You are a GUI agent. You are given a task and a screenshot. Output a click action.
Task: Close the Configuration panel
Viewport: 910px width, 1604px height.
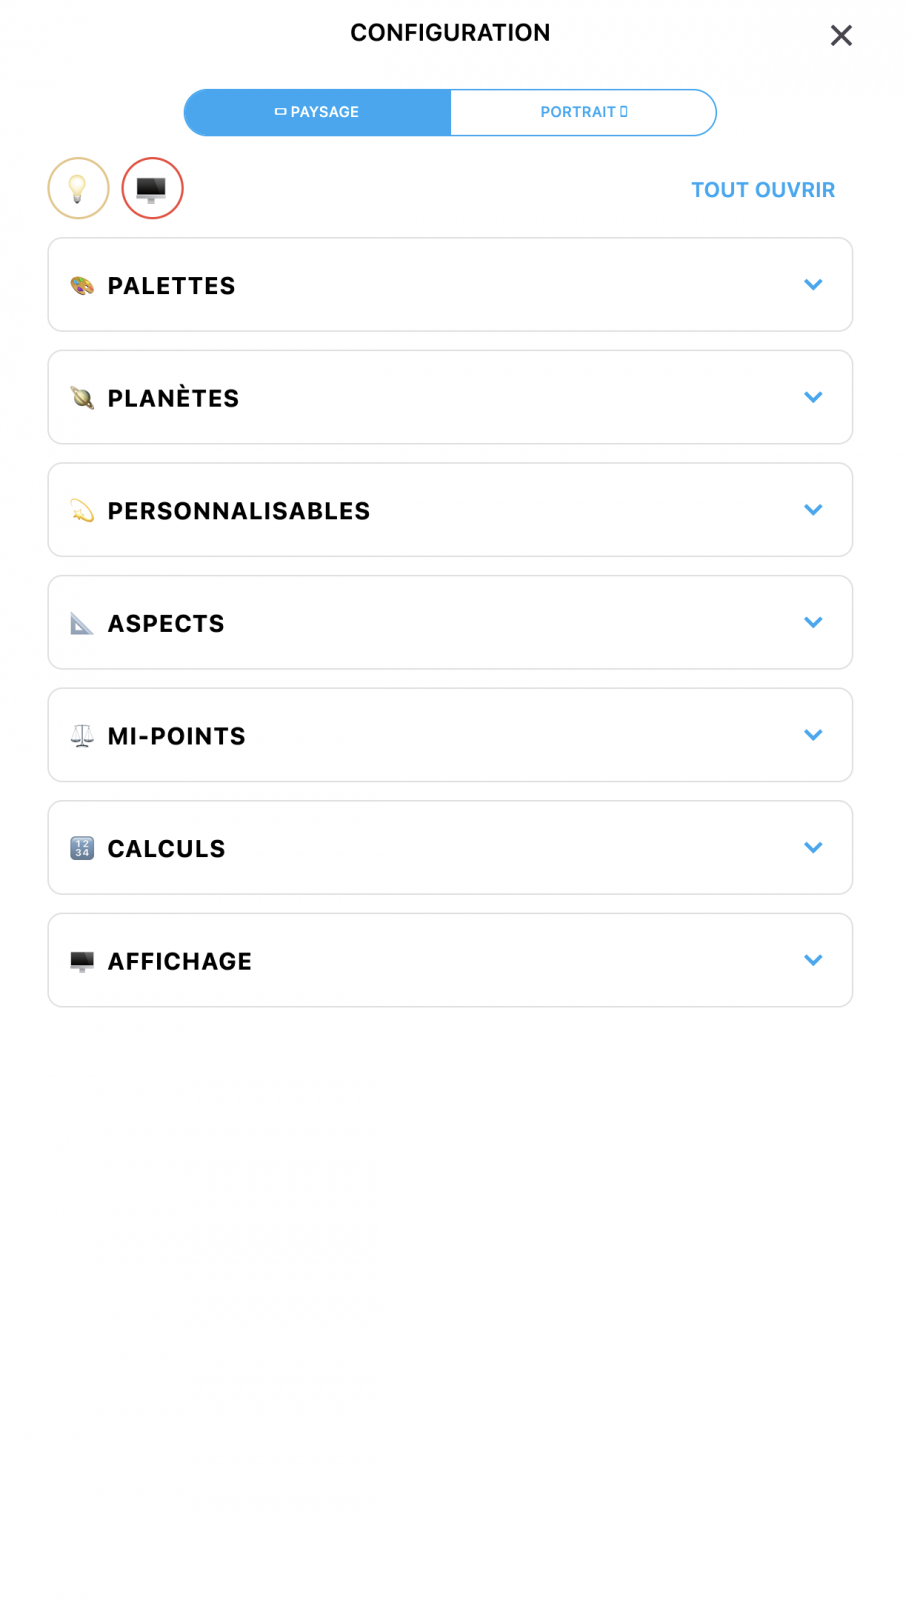pyautogui.click(x=841, y=36)
